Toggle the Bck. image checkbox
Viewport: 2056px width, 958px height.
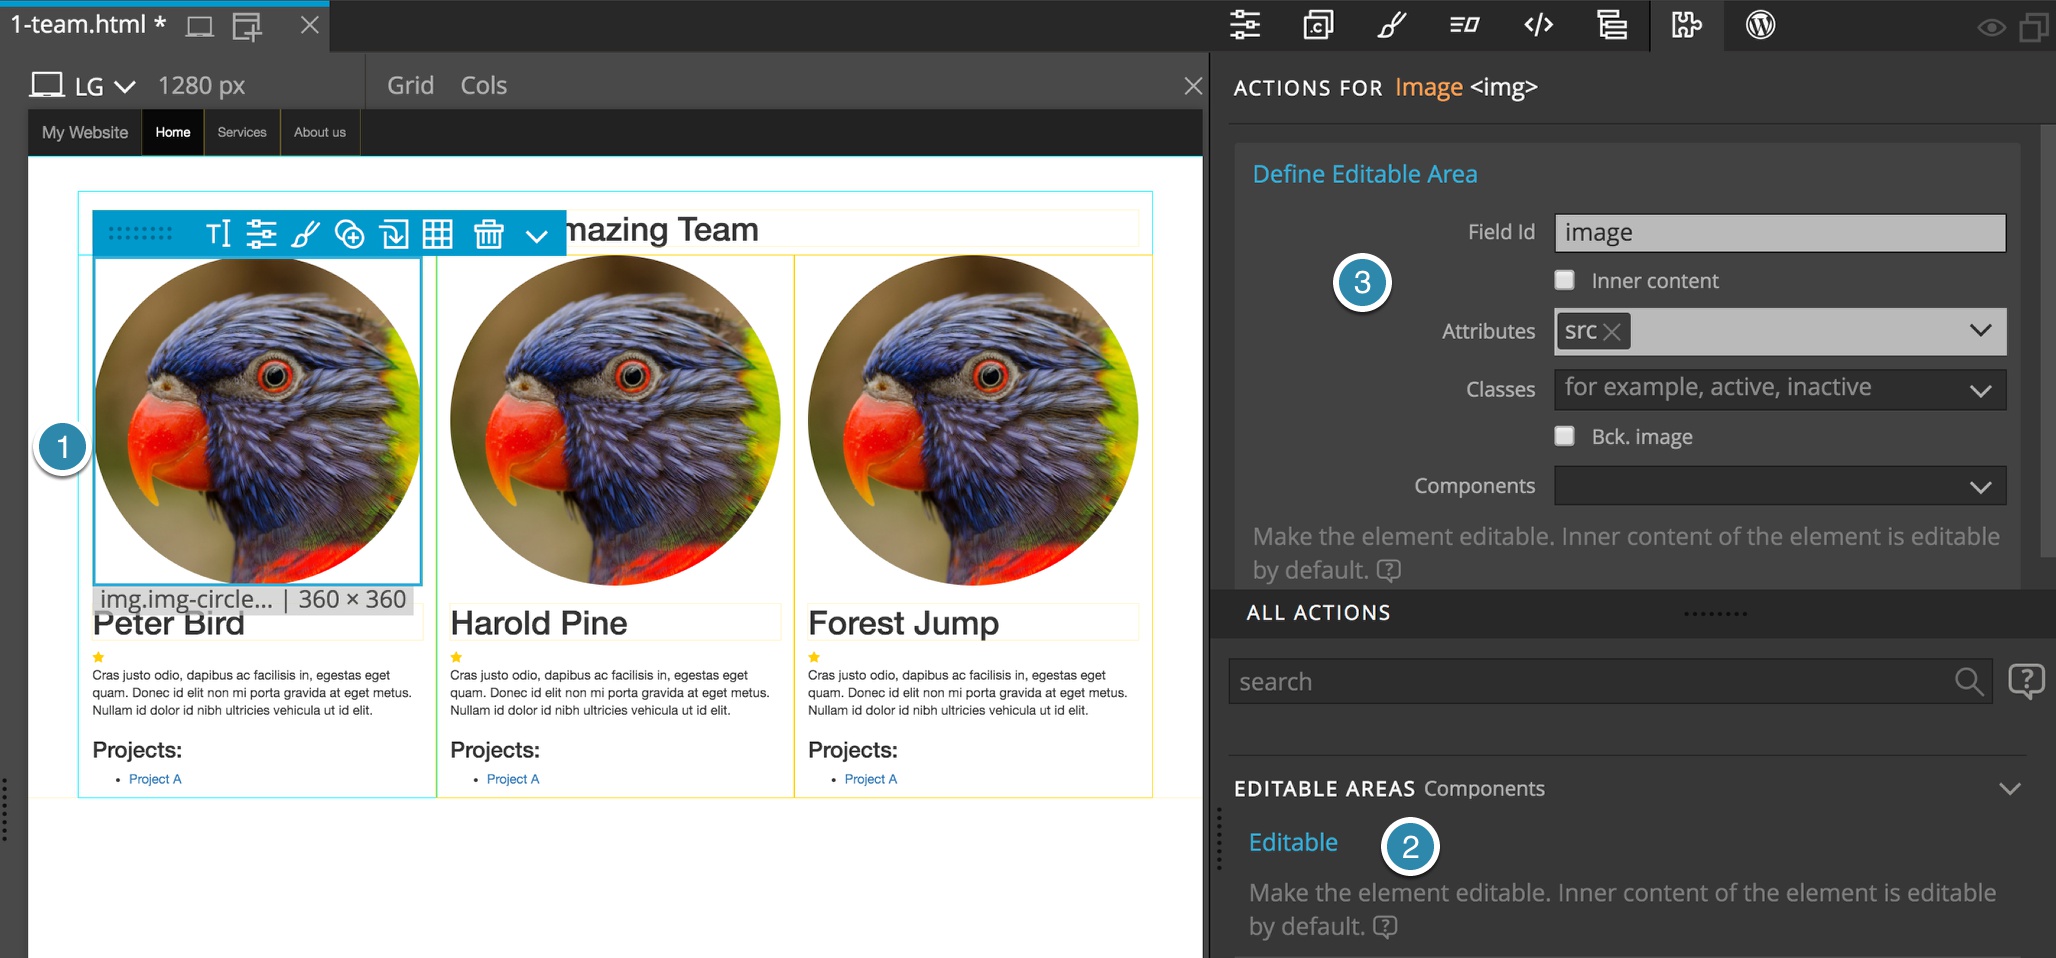click(x=1565, y=436)
